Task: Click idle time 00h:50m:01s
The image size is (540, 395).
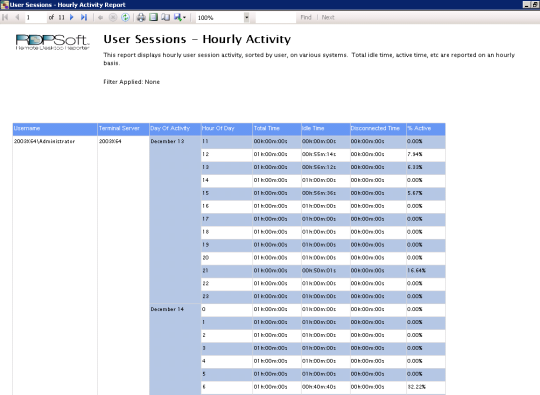Action: tap(319, 270)
